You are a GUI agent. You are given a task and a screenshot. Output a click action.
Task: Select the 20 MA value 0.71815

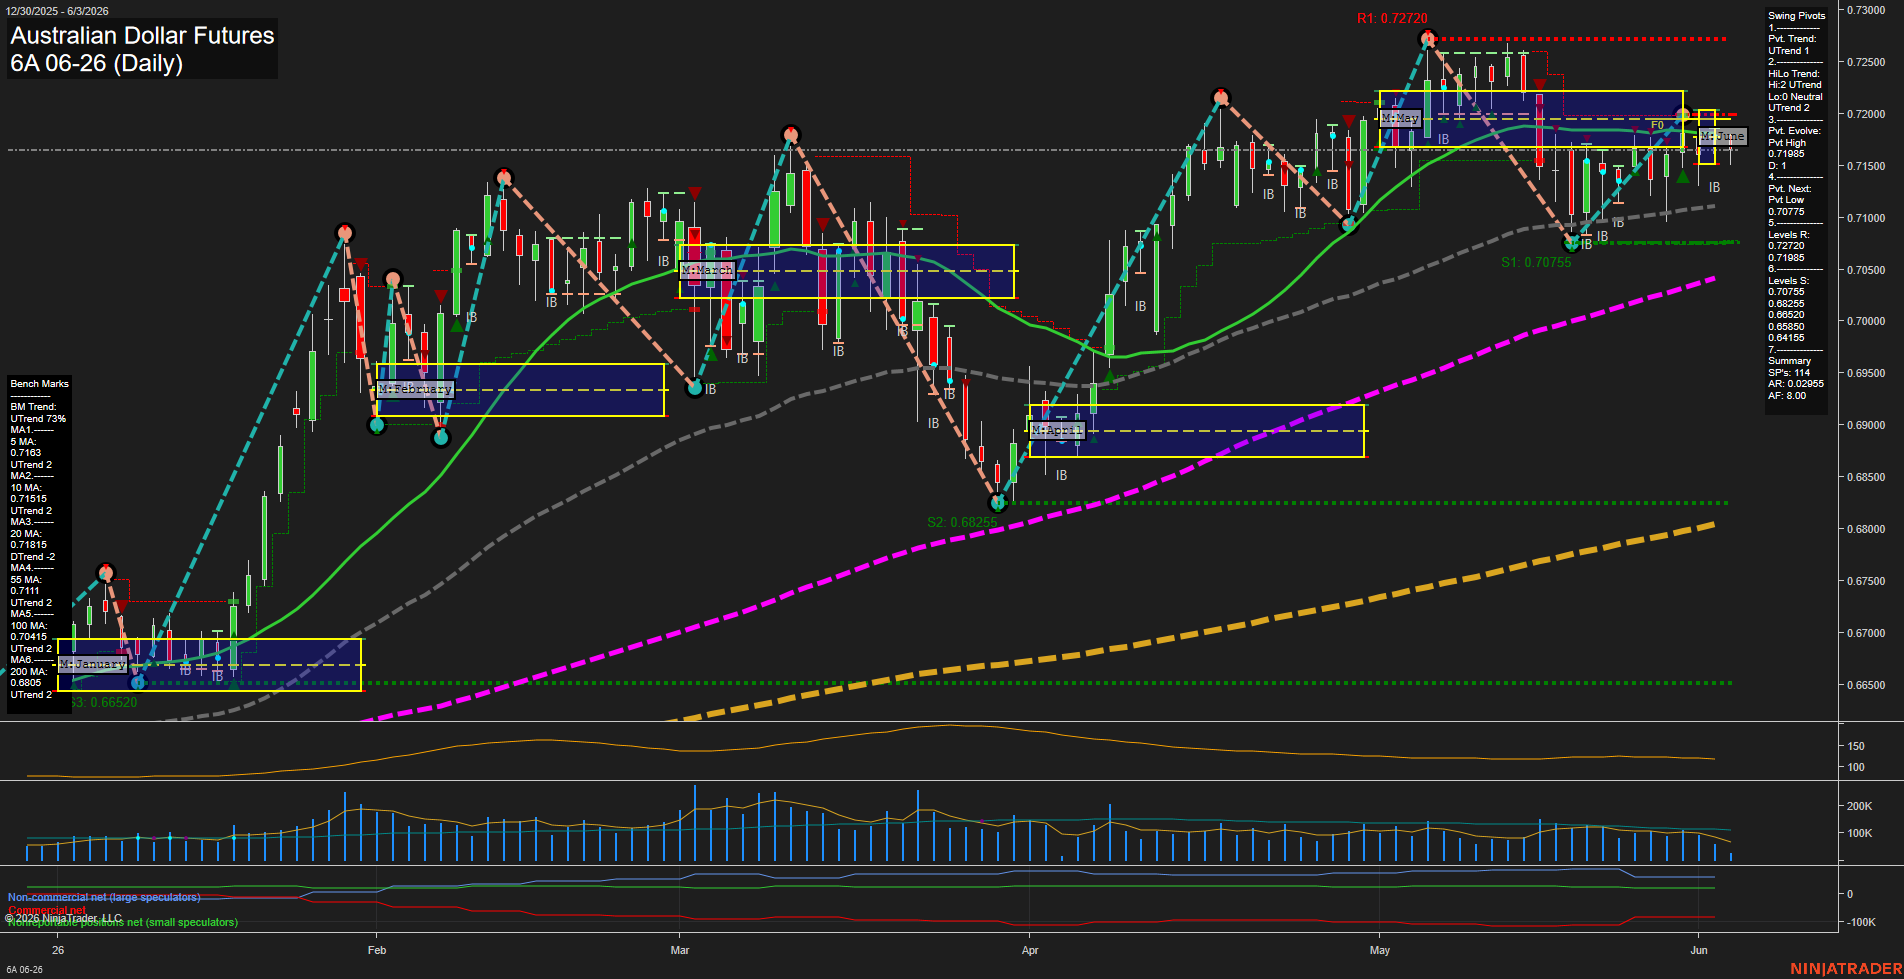coord(28,545)
